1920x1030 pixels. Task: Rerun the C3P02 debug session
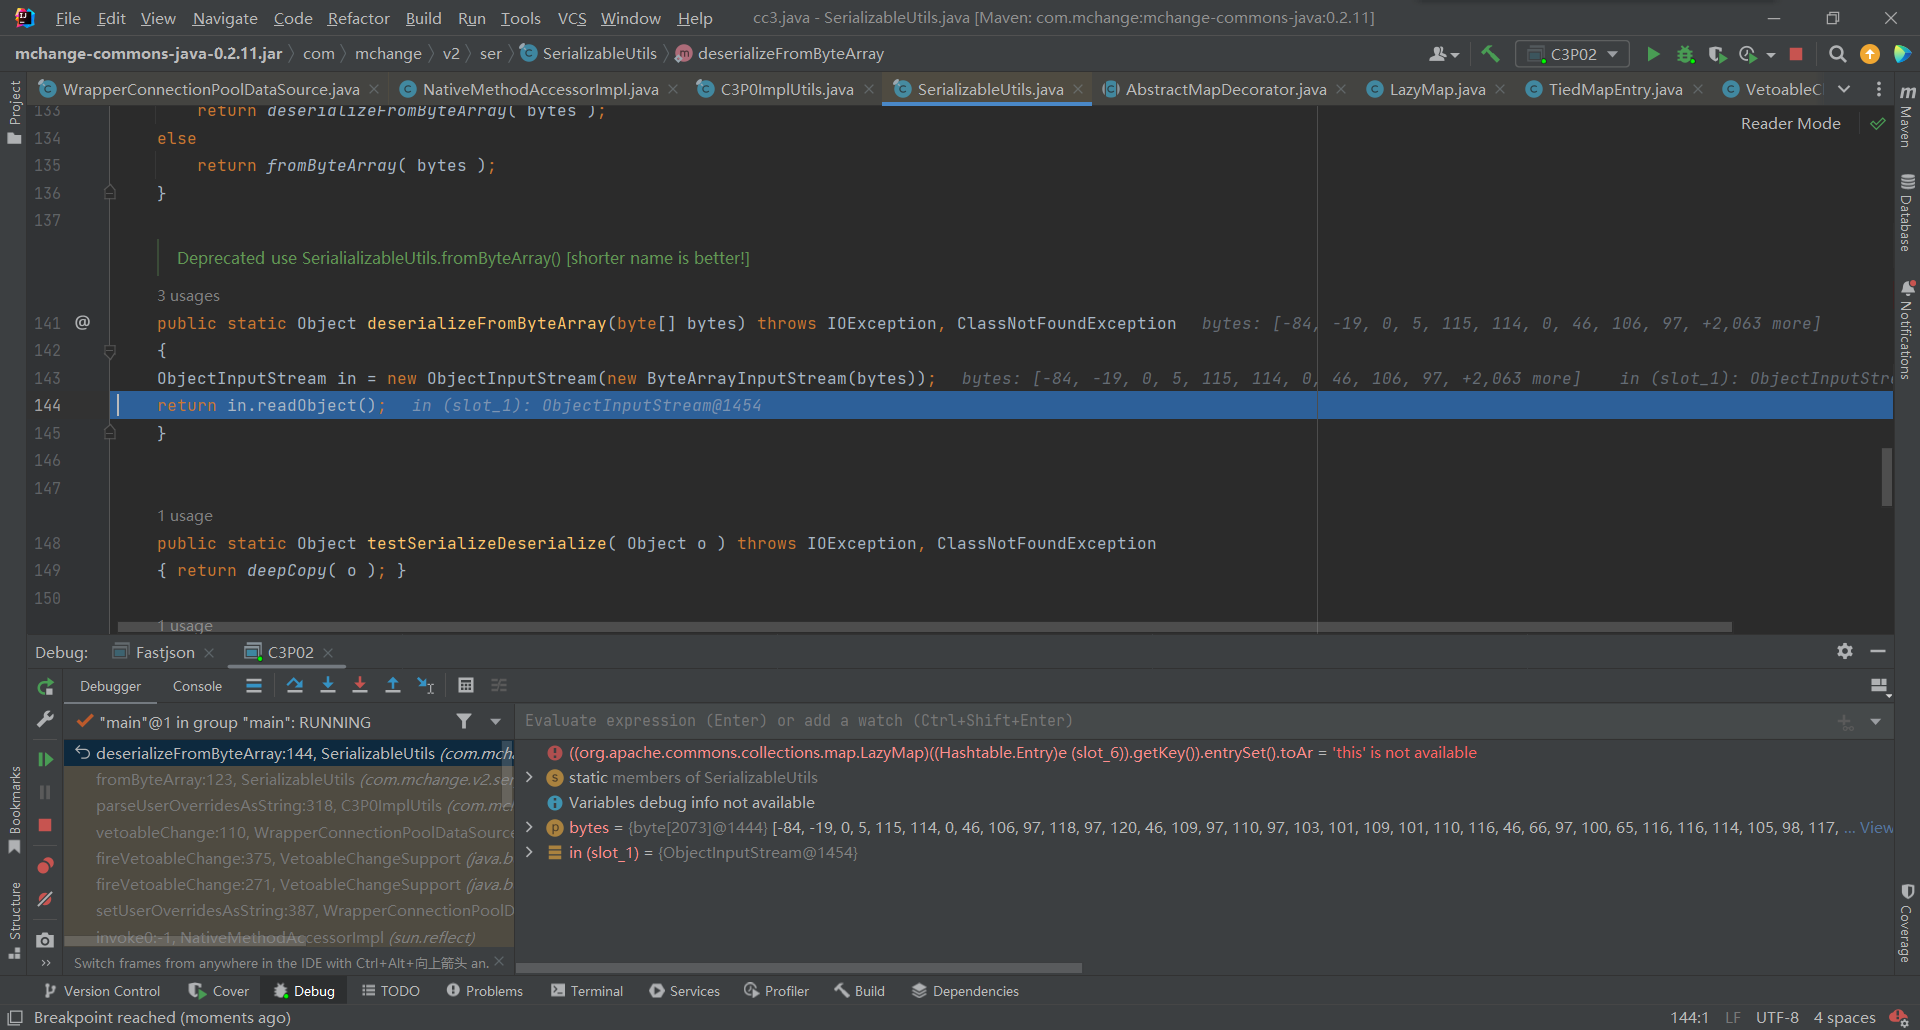click(x=45, y=687)
